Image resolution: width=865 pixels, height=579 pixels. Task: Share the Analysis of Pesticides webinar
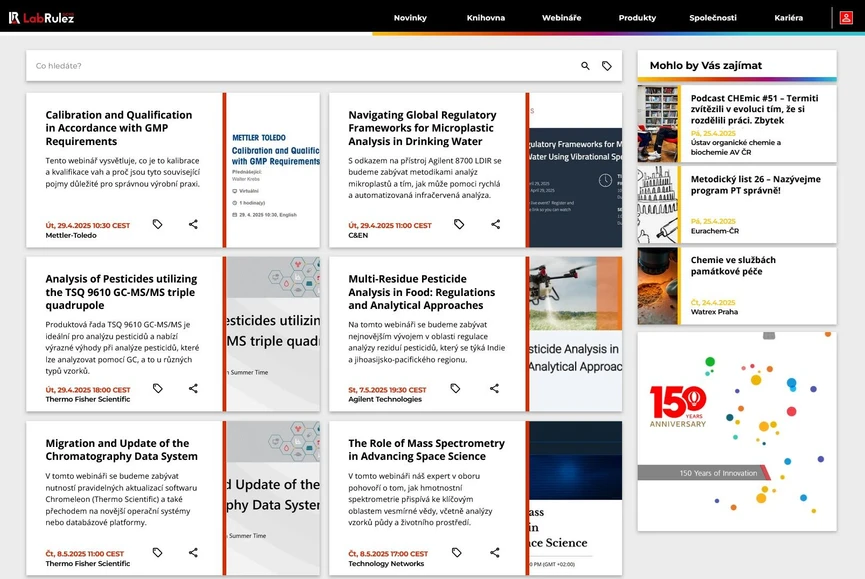point(193,389)
